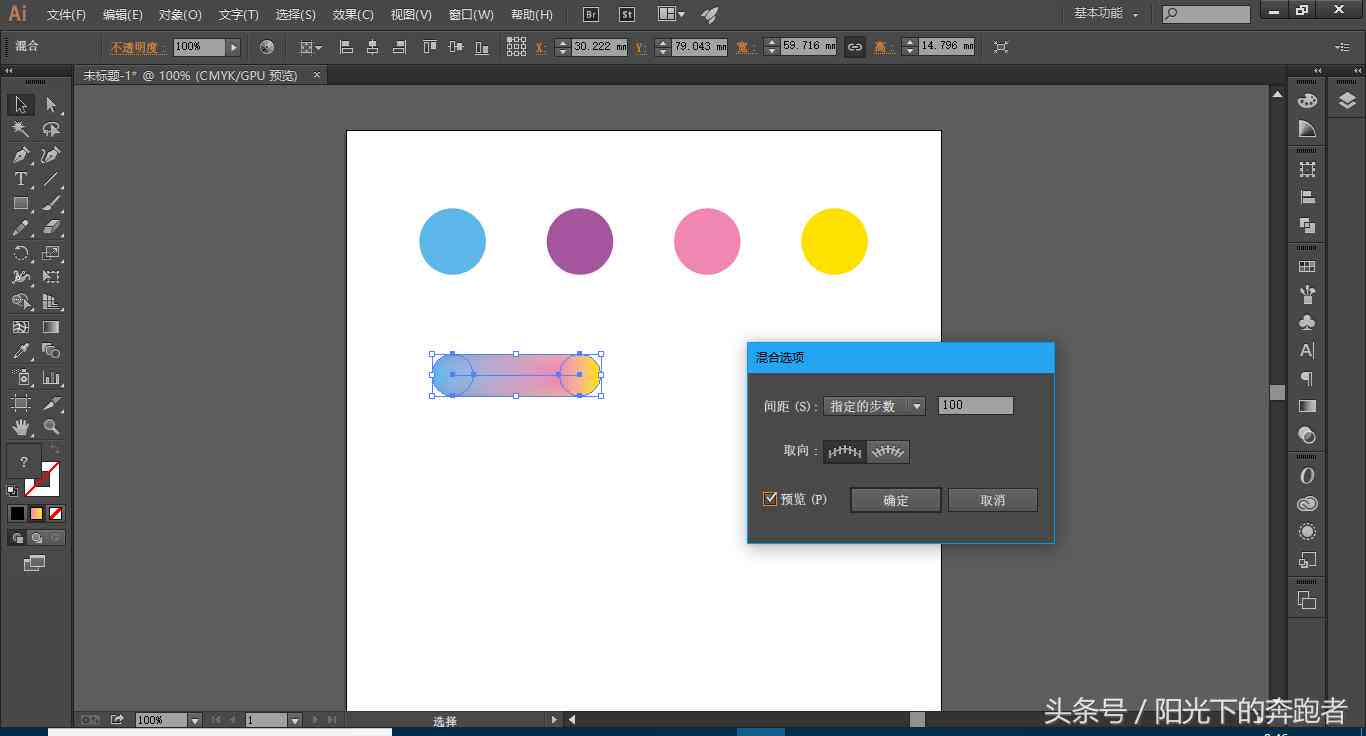Expand the status bar 选择 arrow menu

554,720
